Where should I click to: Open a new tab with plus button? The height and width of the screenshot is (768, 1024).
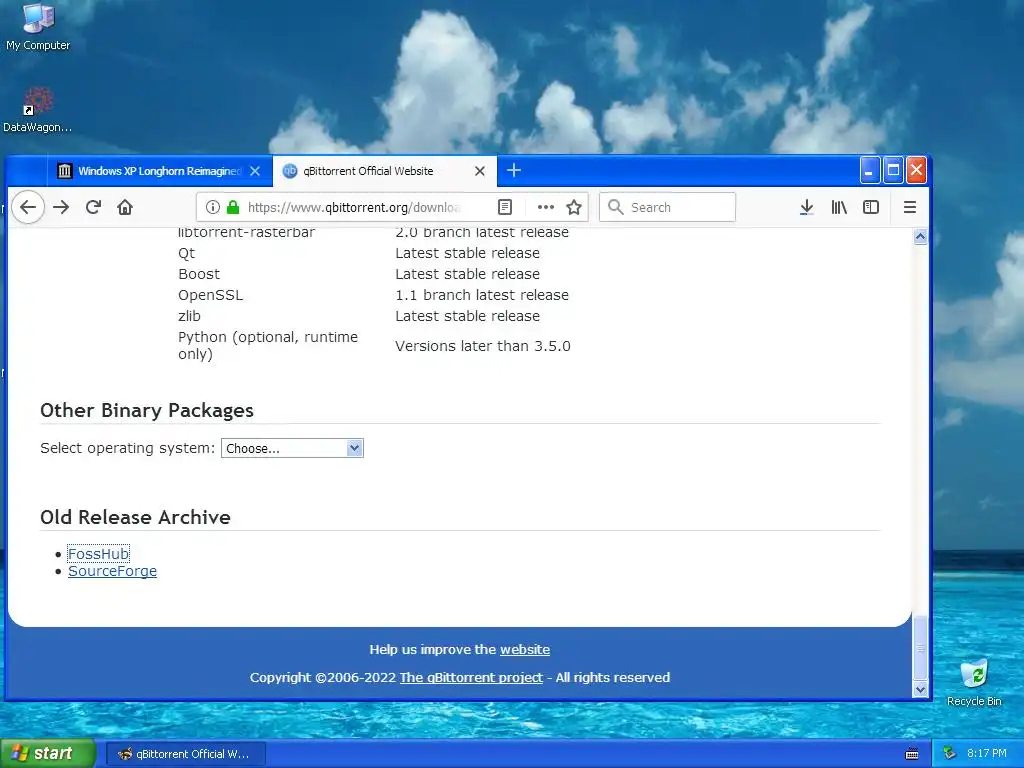pos(514,170)
